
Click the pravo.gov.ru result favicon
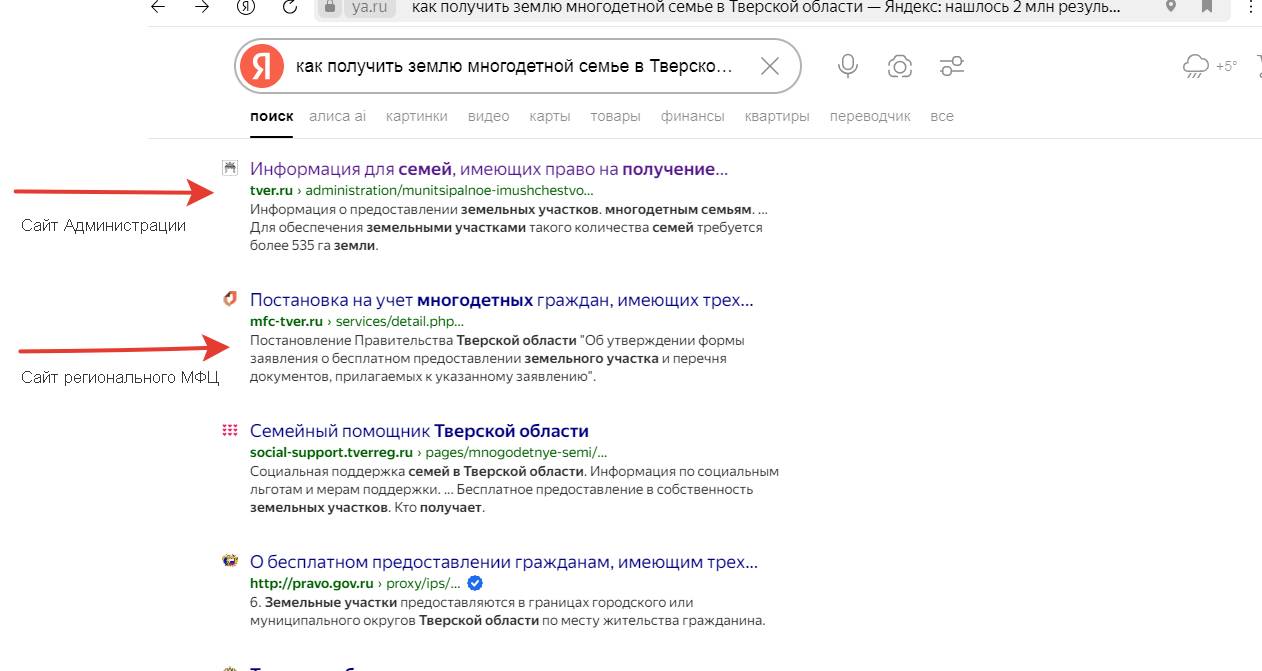pyautogui.click(x=230, y=561)
